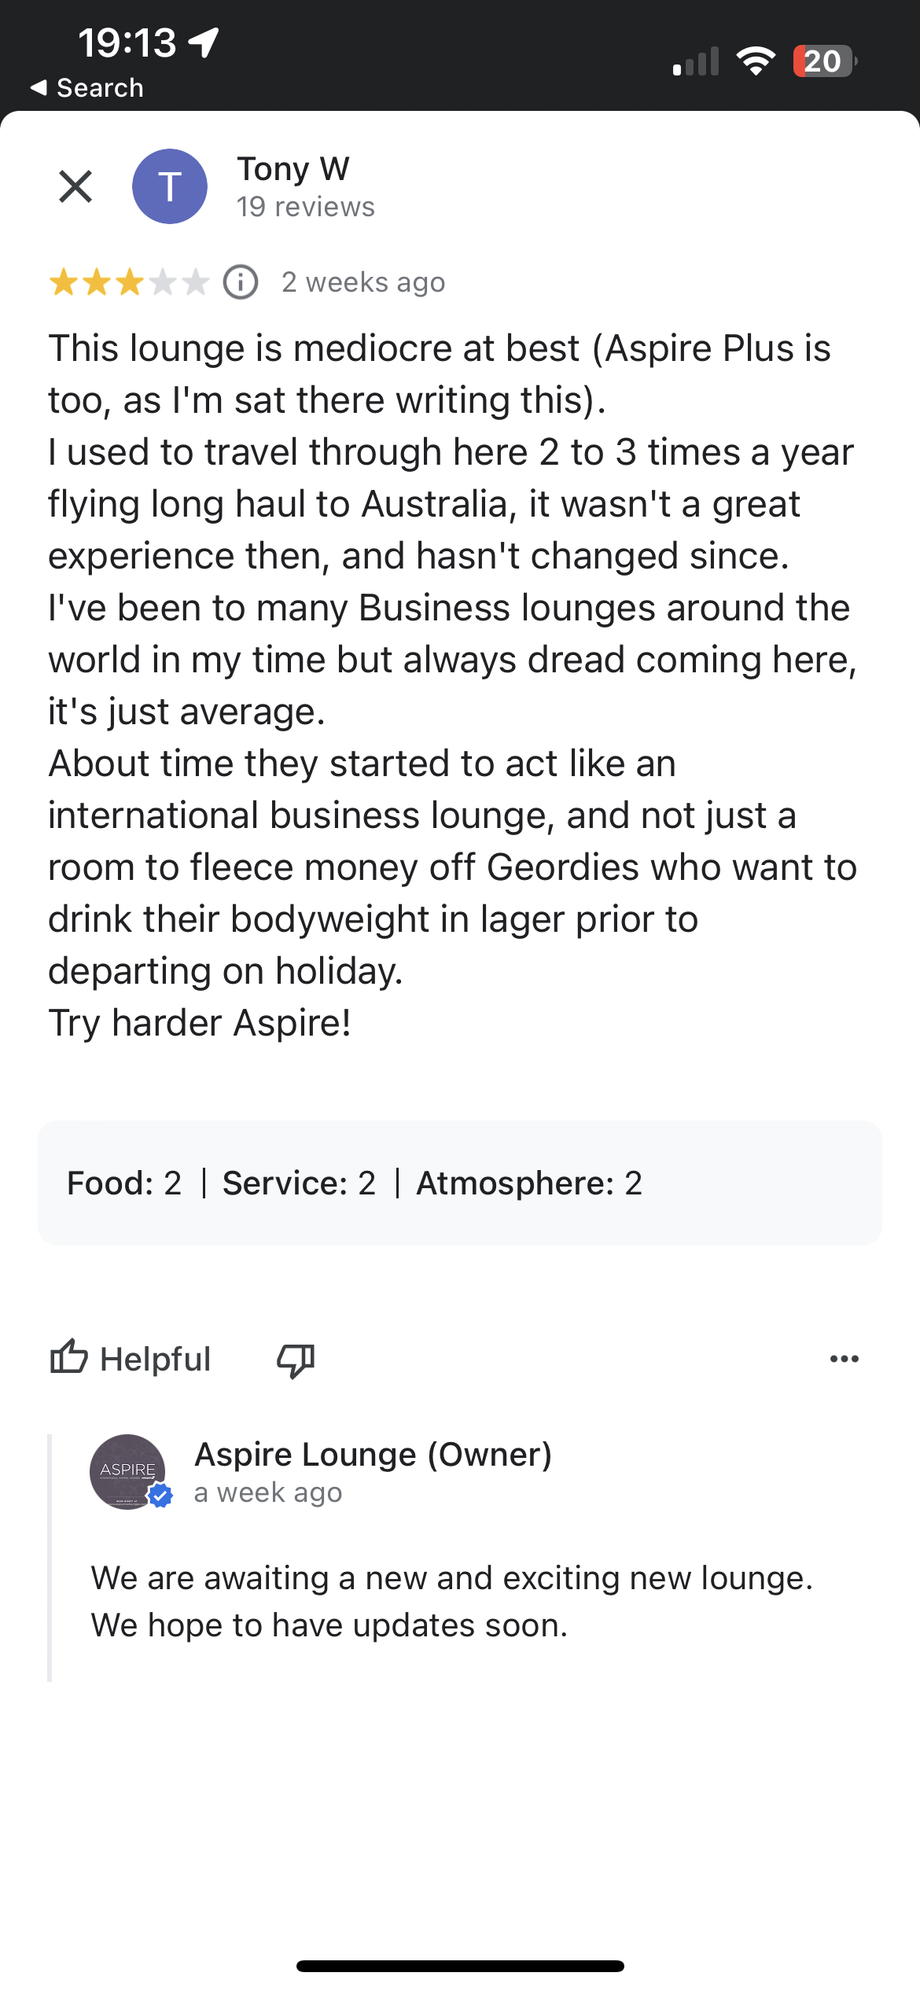Tap the Aspire Lounge owner logo

[128, 1471]
